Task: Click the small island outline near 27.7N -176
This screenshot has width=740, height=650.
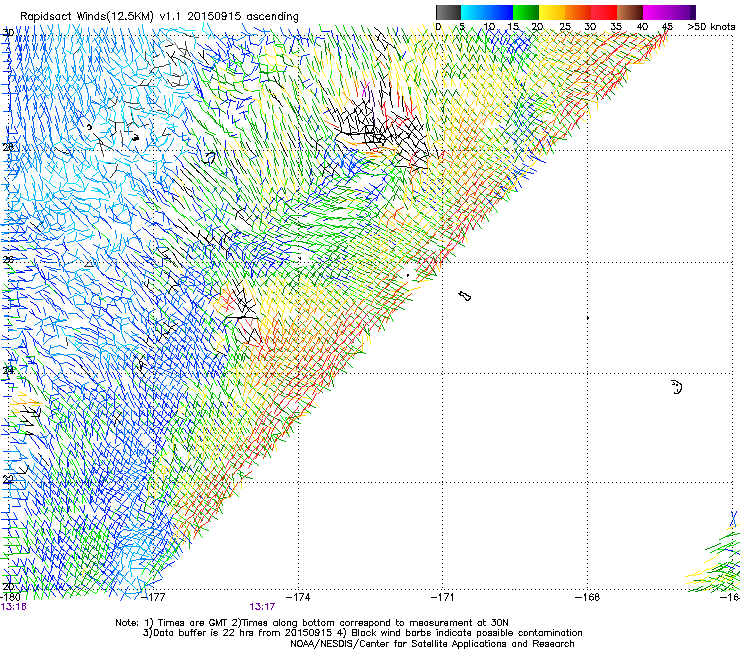Action: [x=209, y=158]
